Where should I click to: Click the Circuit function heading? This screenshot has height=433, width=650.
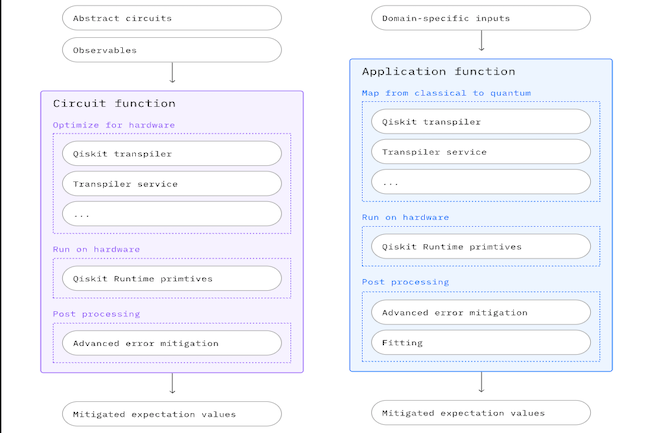coord(114,103)
